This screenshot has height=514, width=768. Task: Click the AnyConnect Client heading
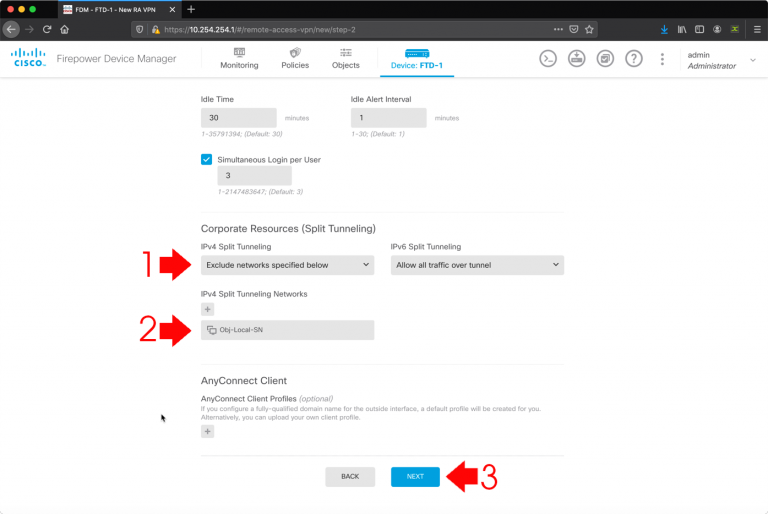[x=243, y=381]
